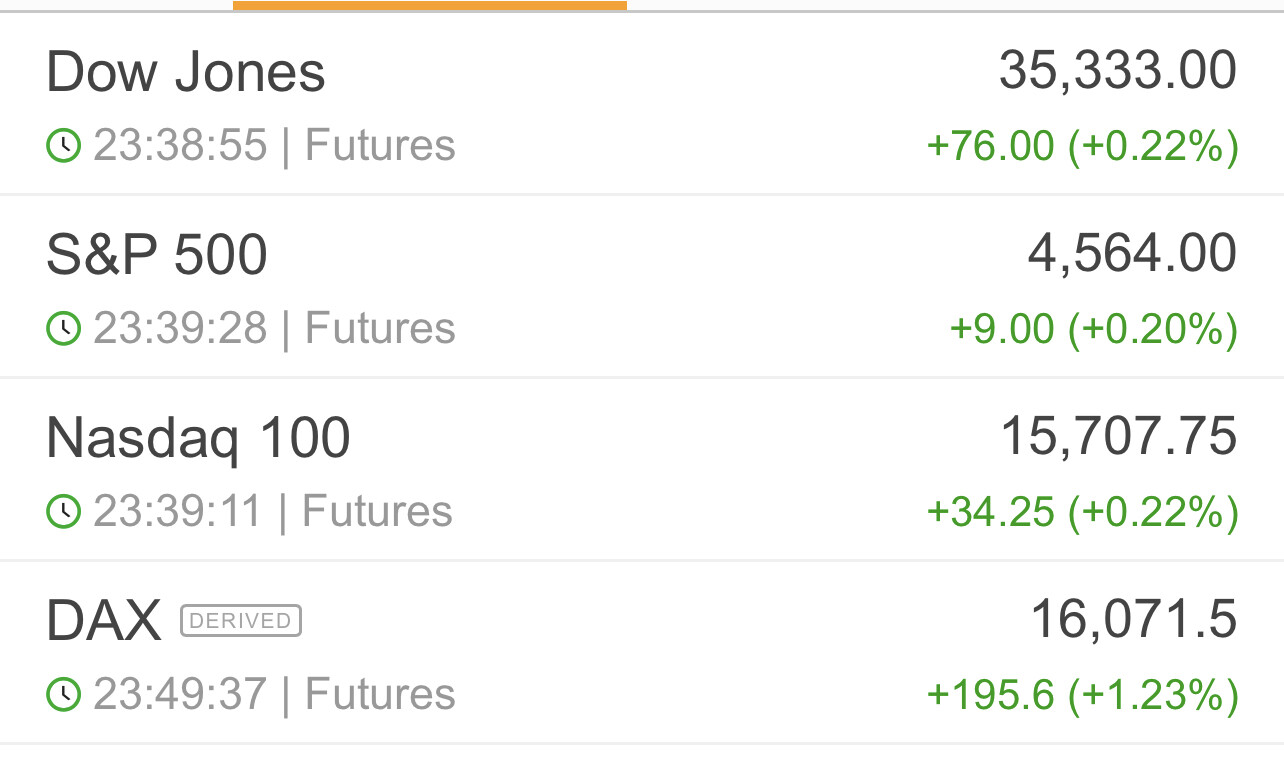
Task: Click the Dow Jones price 35,333.00
Action: [1118, 71]
